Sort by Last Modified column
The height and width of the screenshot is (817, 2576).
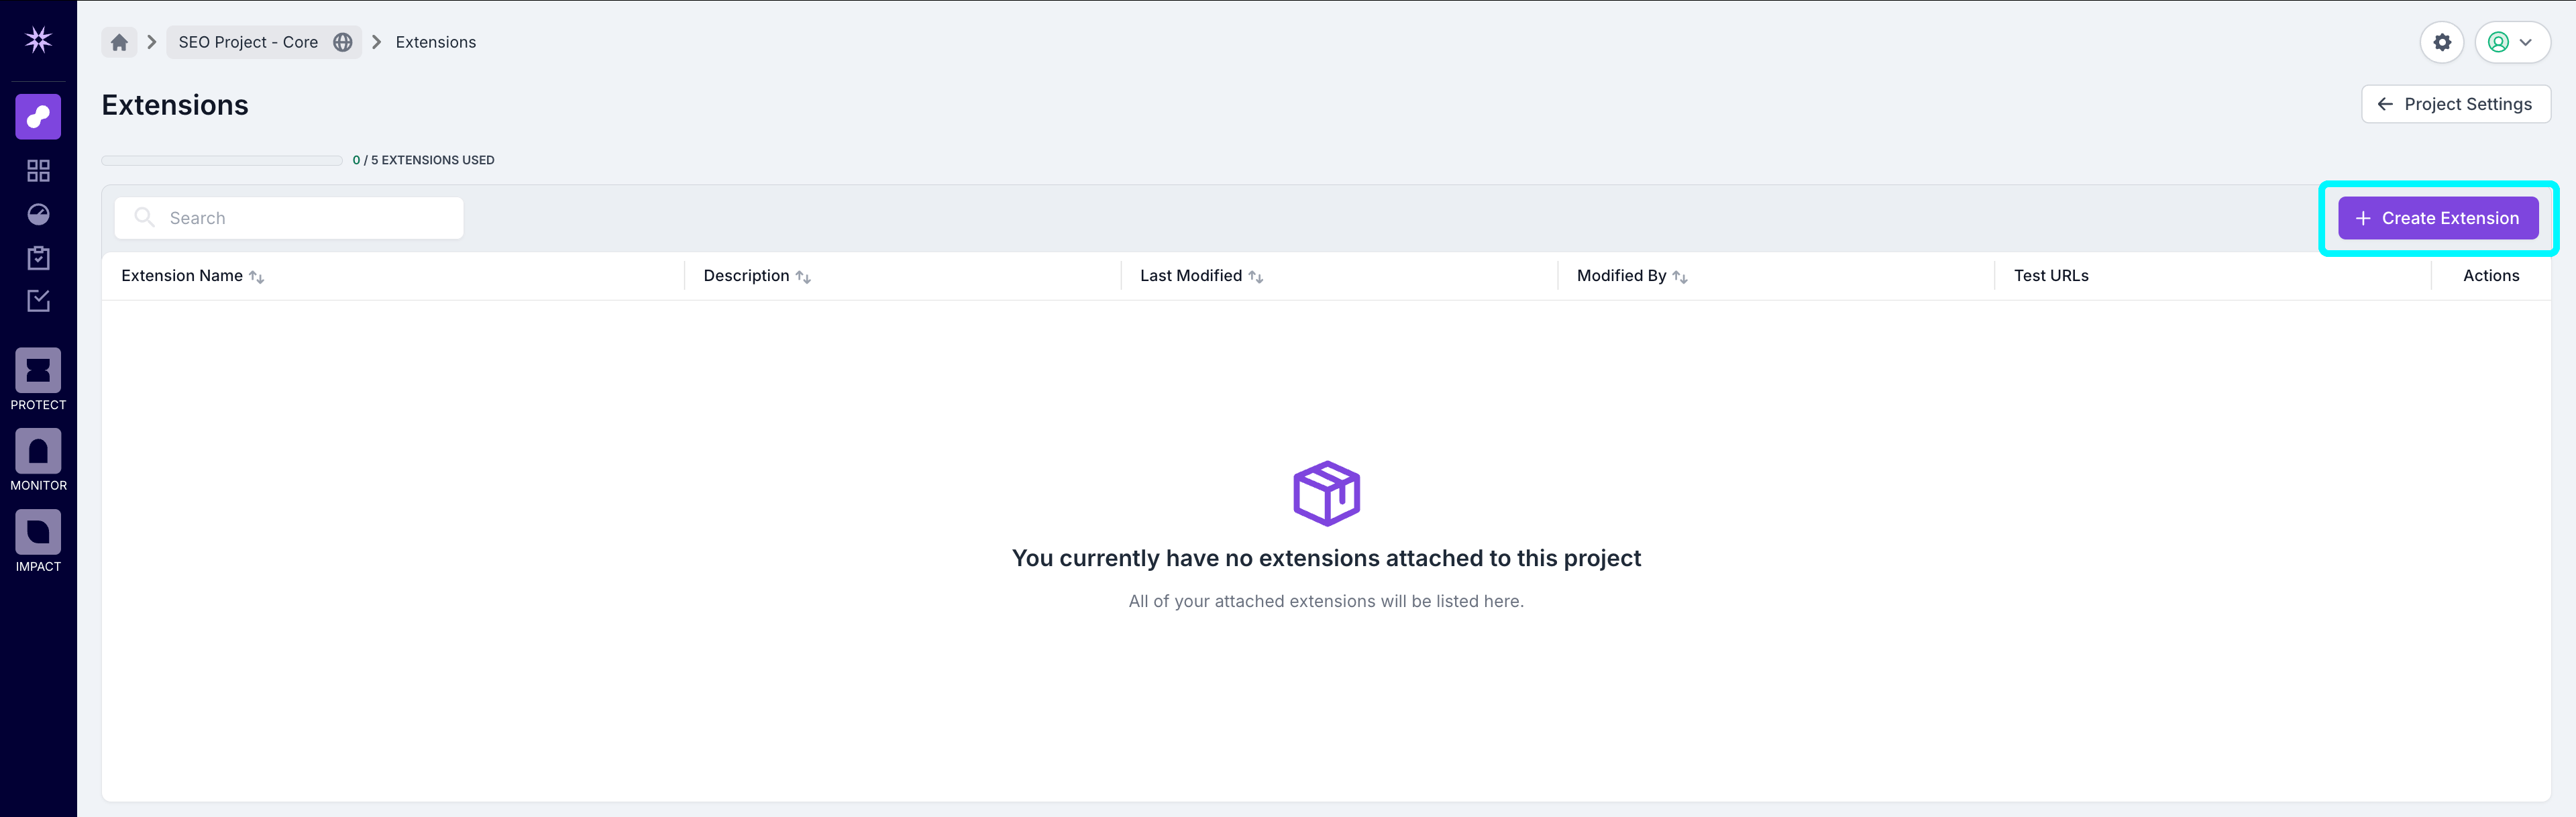1201,276
